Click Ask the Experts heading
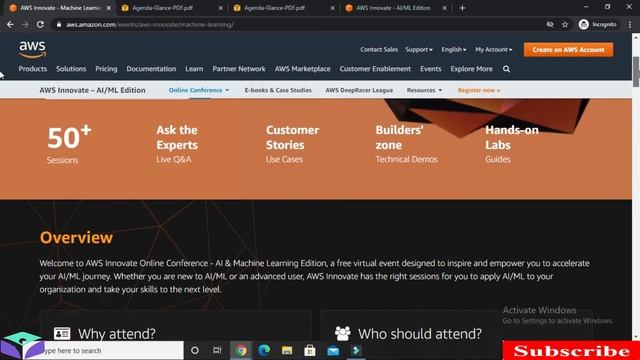Viewport: 640px width, 360px height. coord(177,138)
